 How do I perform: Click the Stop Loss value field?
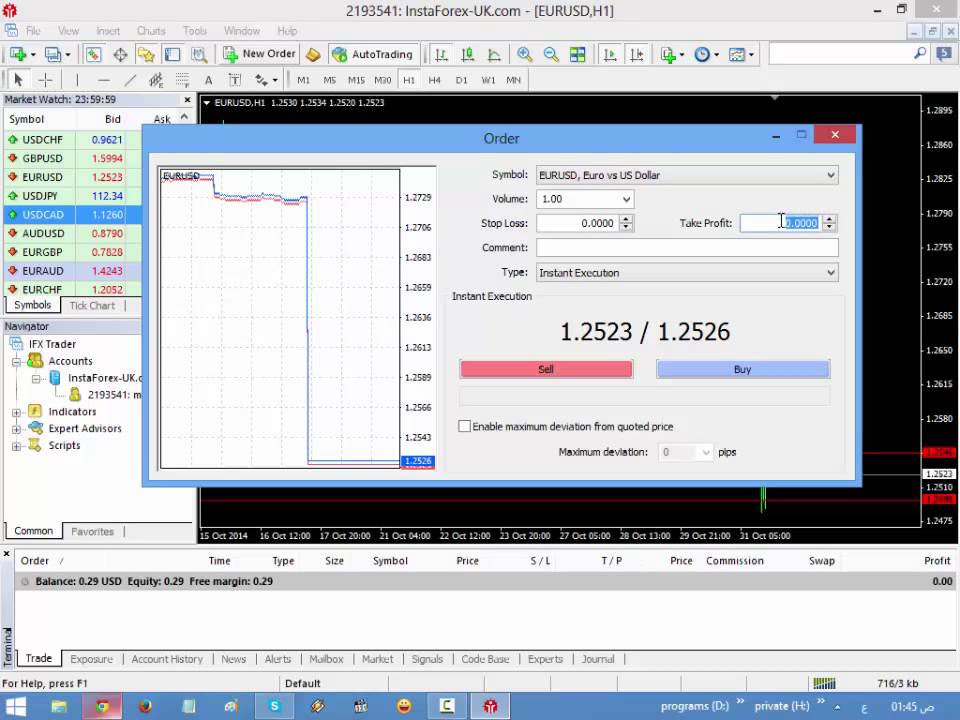(x=577, y=223)
